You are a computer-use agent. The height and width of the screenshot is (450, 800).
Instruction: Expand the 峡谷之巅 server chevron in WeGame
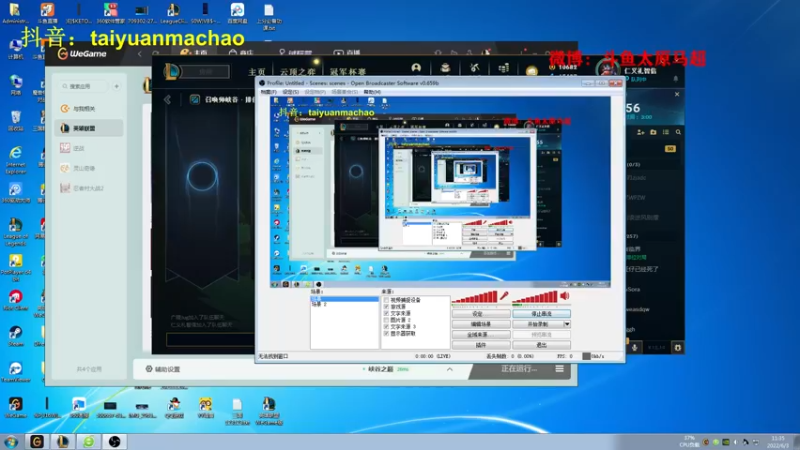449,369
